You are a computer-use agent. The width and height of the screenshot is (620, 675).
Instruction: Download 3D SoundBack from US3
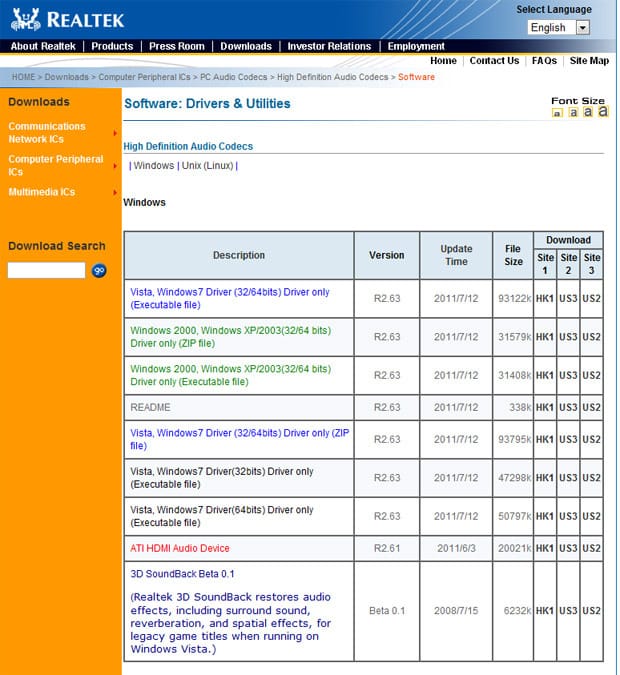[x=568, y=610]
